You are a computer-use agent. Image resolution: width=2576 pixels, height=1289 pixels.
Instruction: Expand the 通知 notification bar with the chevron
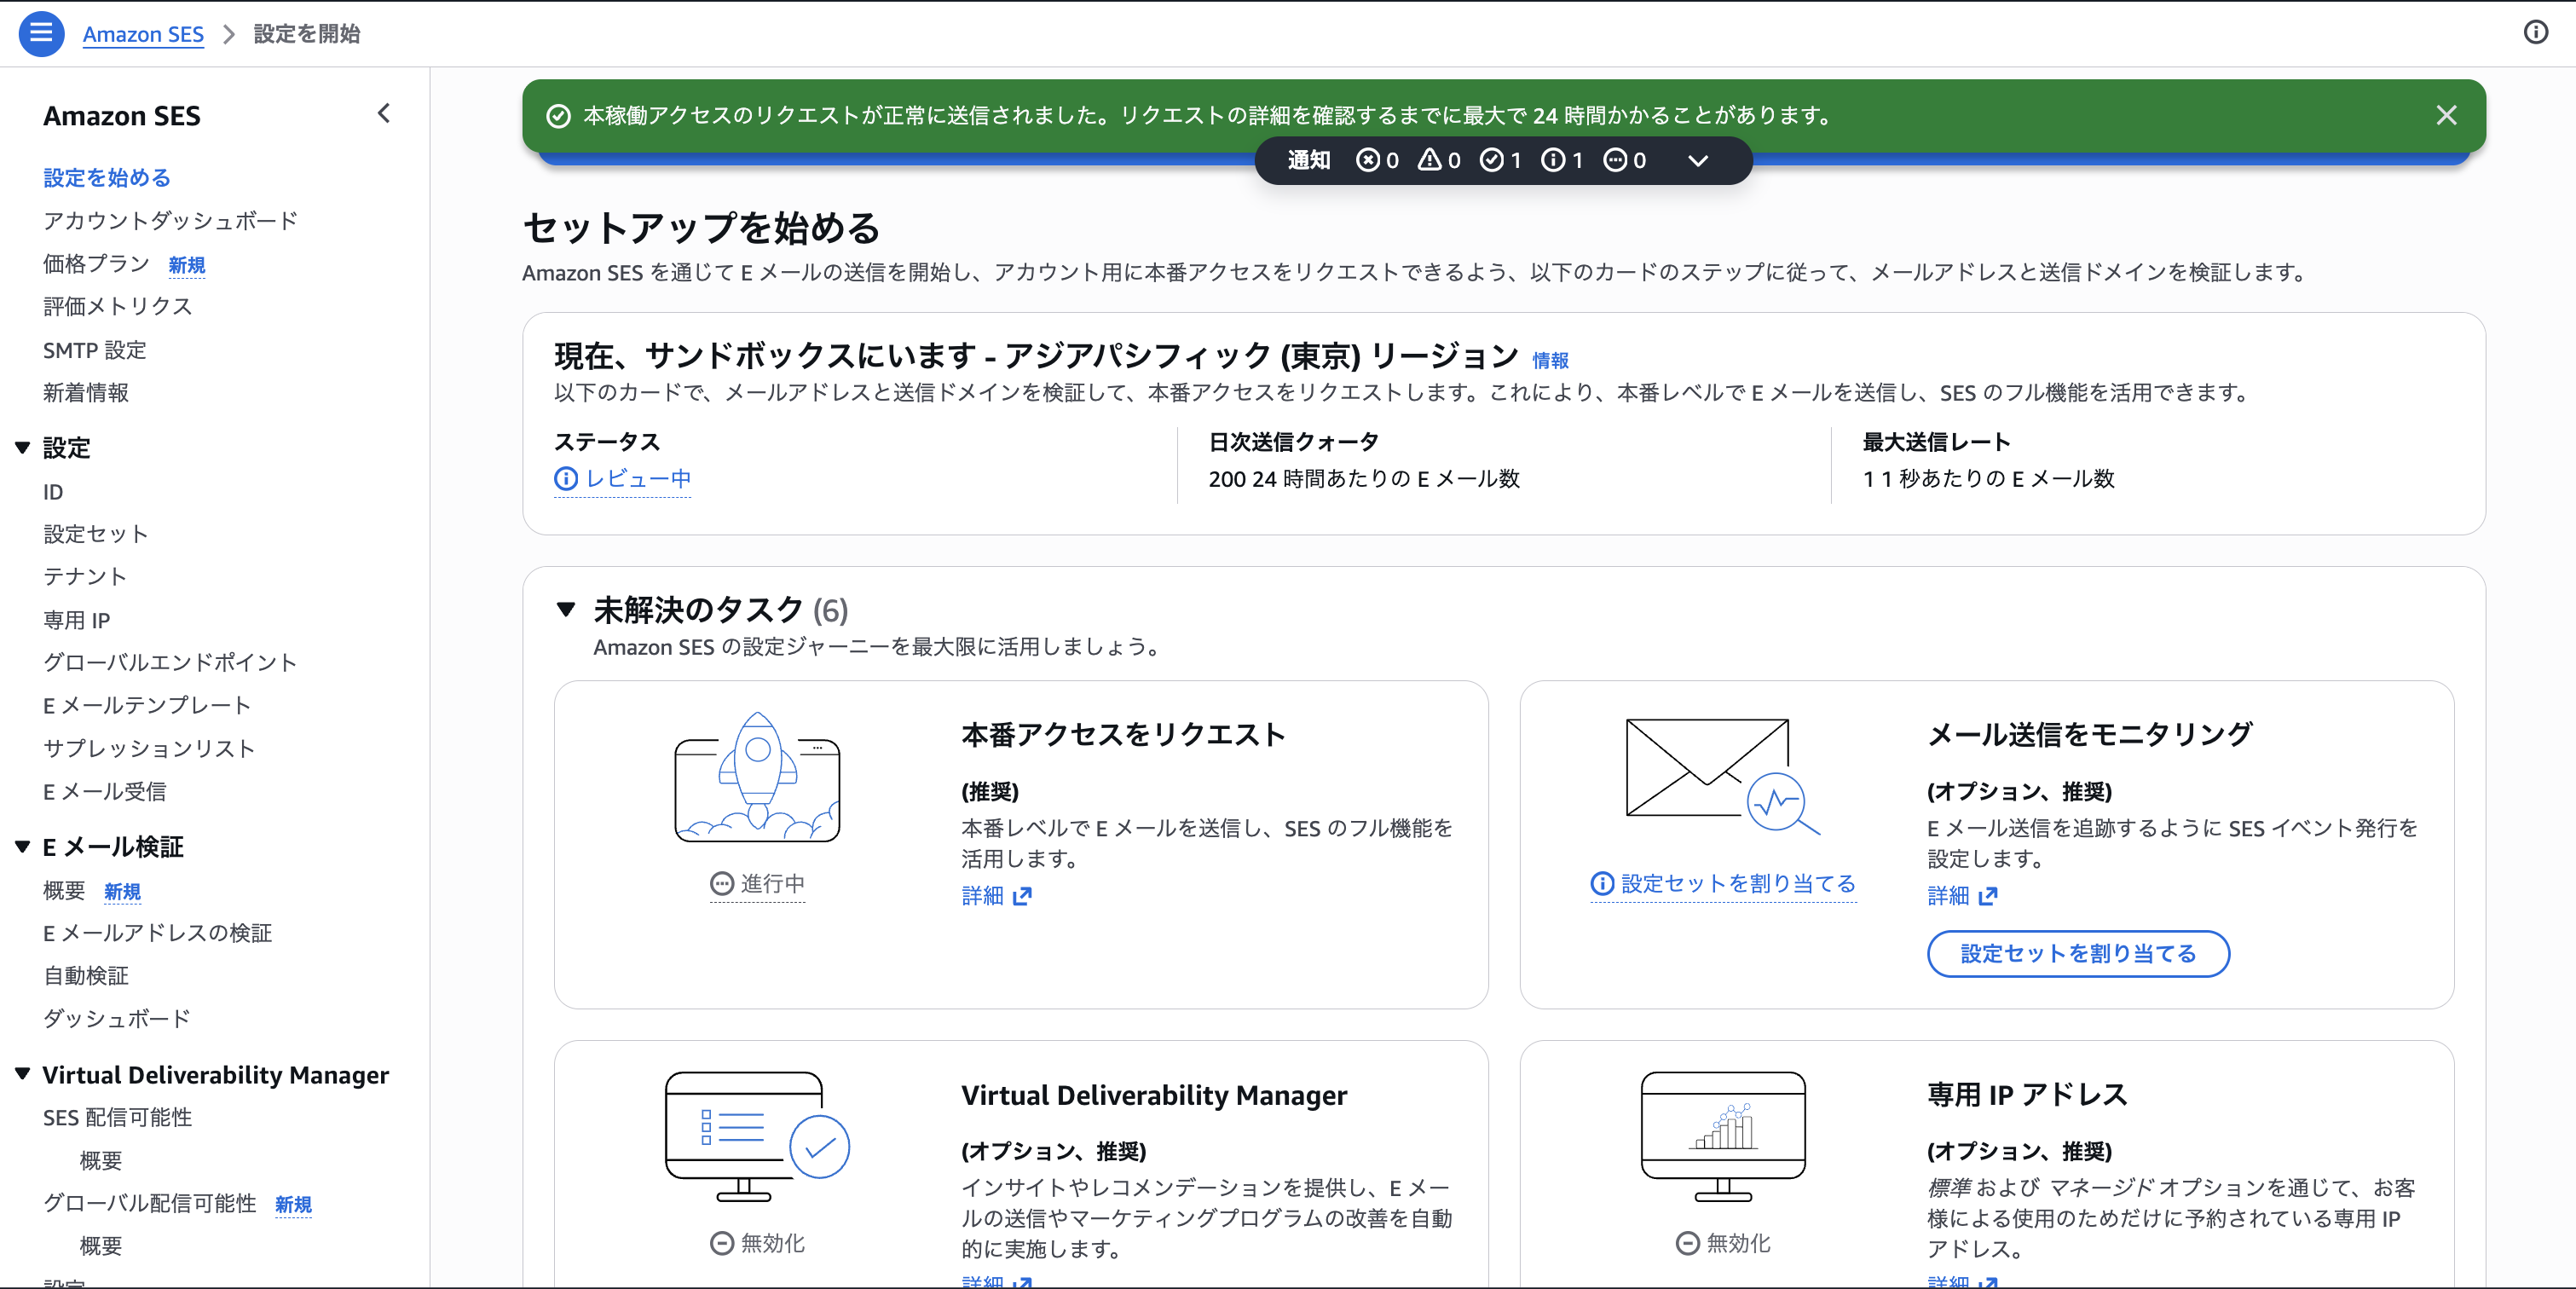point(1697,160)
